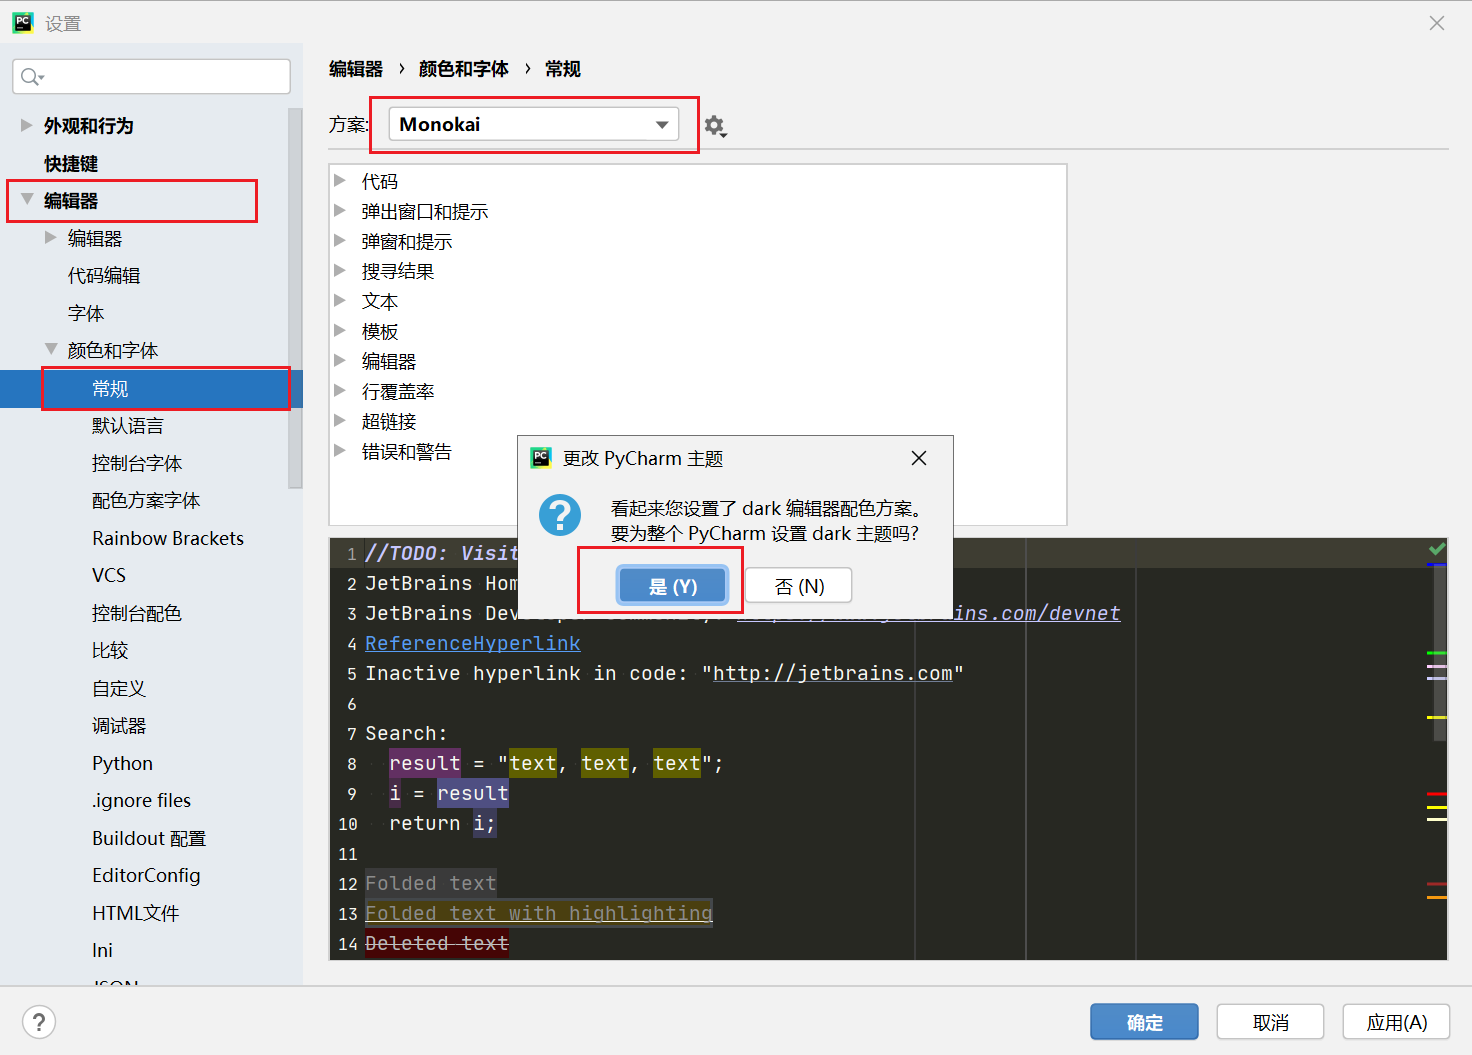Close the 更改 PyCharm 主题 dialog
This screenshot has width=1472, height=1055.
918,458
